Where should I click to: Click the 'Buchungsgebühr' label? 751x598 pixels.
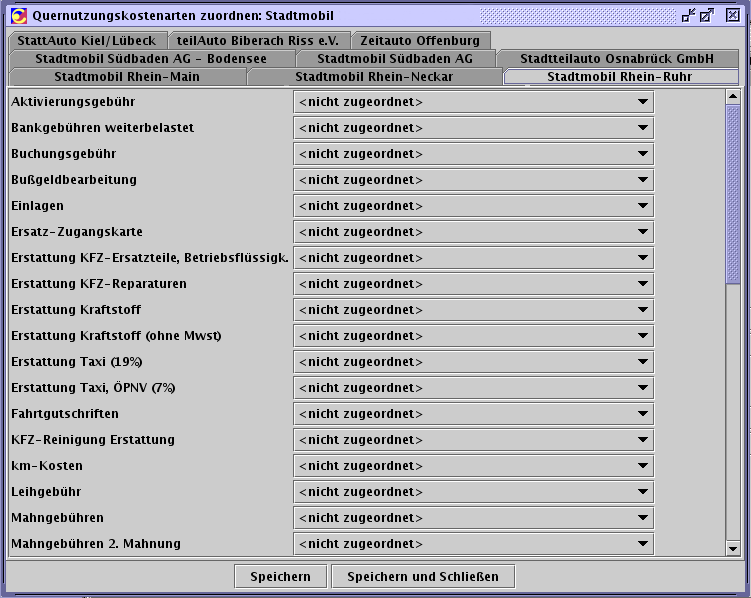click(63, 154)
